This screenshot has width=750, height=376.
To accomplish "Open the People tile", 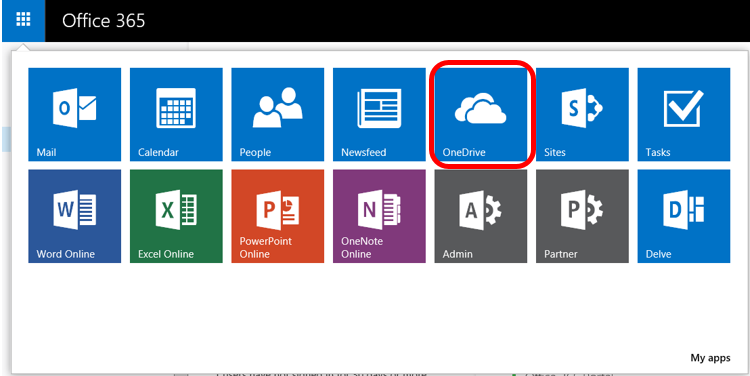I will [x=277, y=114].
